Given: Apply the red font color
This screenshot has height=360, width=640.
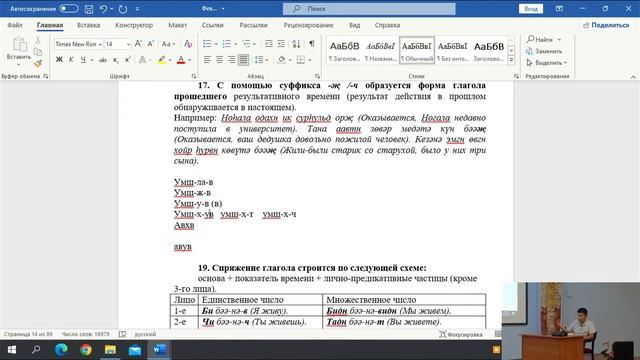Looking at the screenshot, I should pyautogui.click(x=181, y=60).
